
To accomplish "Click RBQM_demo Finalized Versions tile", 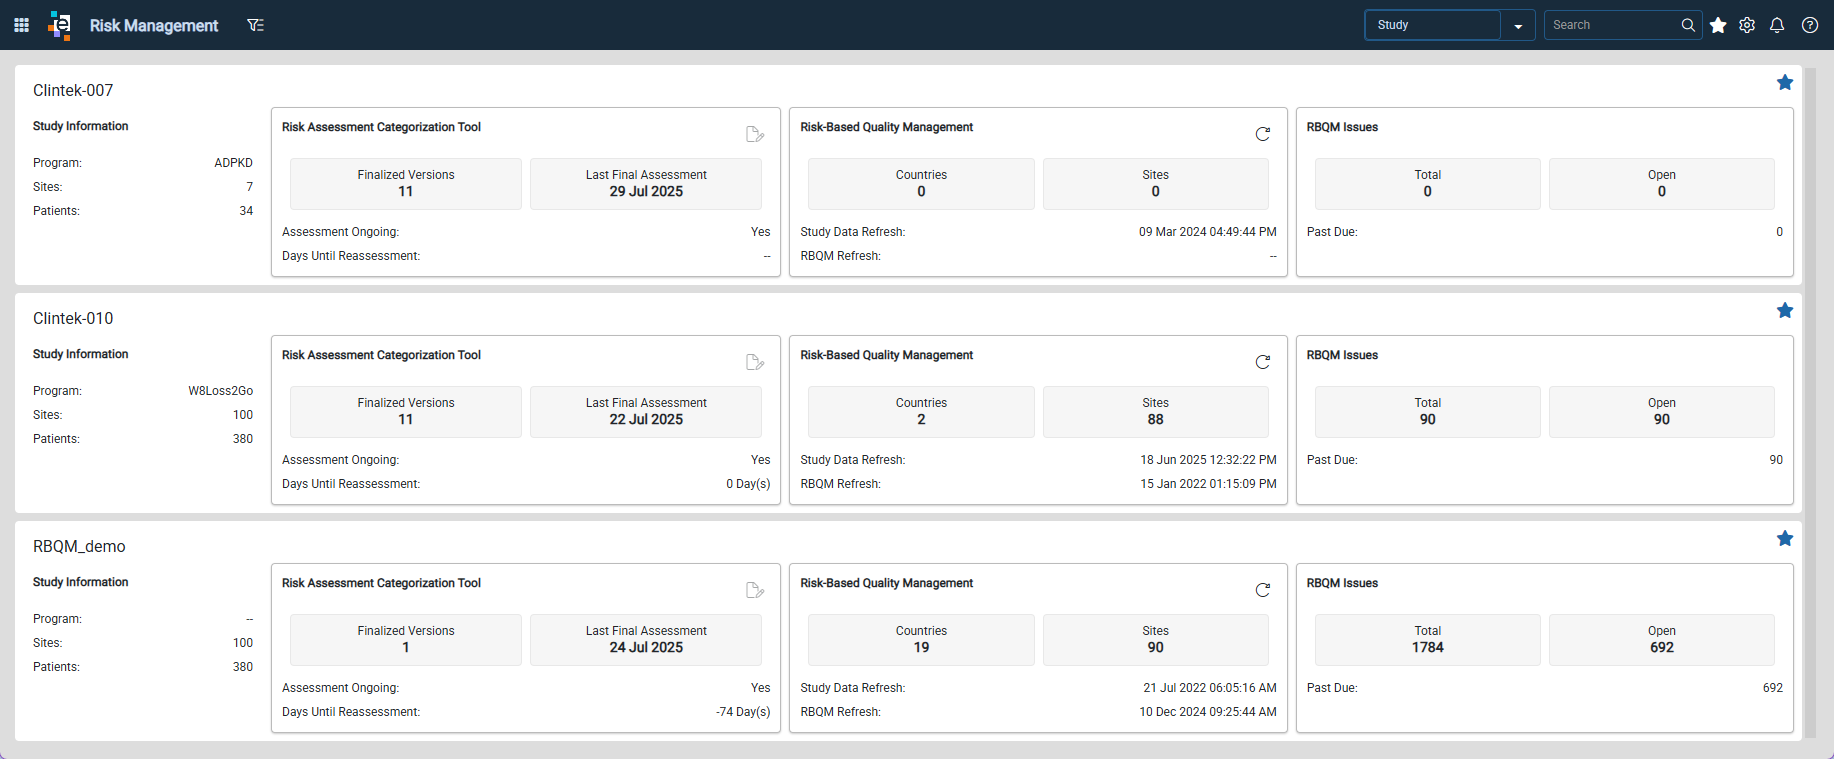I will 406,639.
